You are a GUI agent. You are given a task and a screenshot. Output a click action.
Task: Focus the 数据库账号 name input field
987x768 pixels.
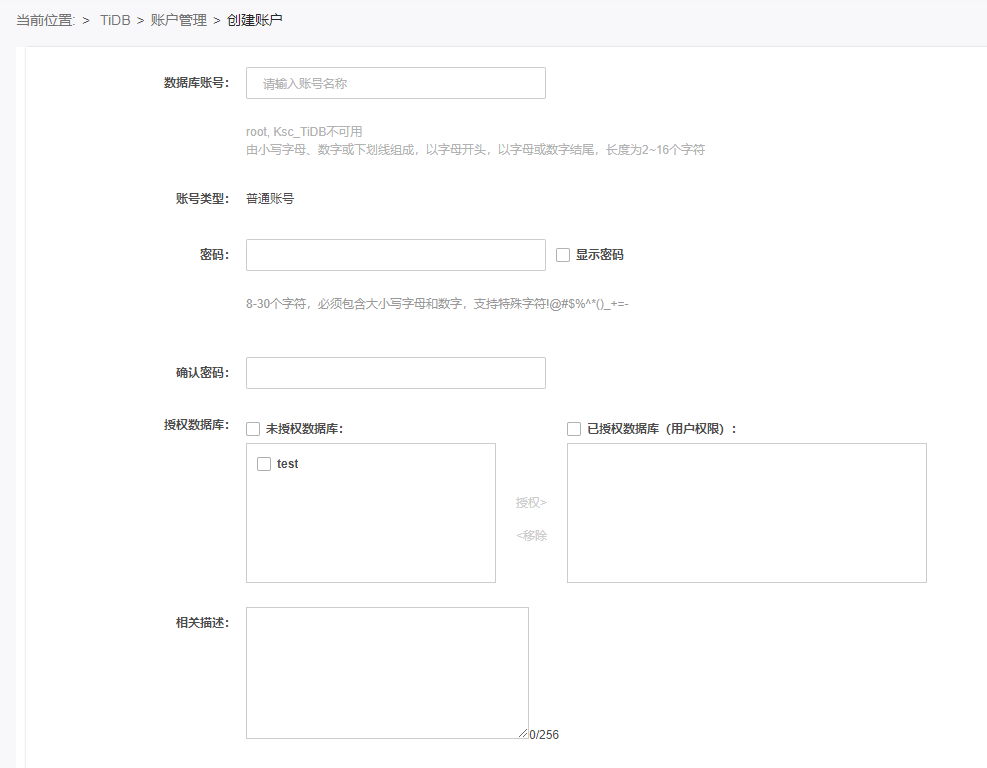[x=395, y=83]
